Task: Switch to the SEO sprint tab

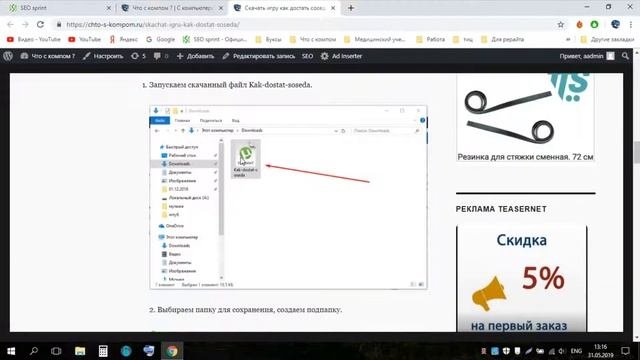Action: click(60, 8)
